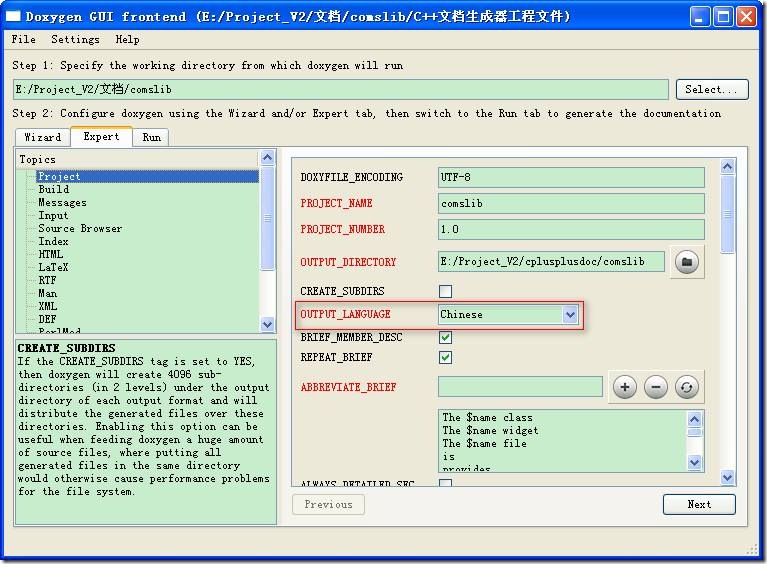Image resolution: width=767 pixels, height=564 pixels.
Task: Select the Source Browser topic
Action: (x=80, y=228)
